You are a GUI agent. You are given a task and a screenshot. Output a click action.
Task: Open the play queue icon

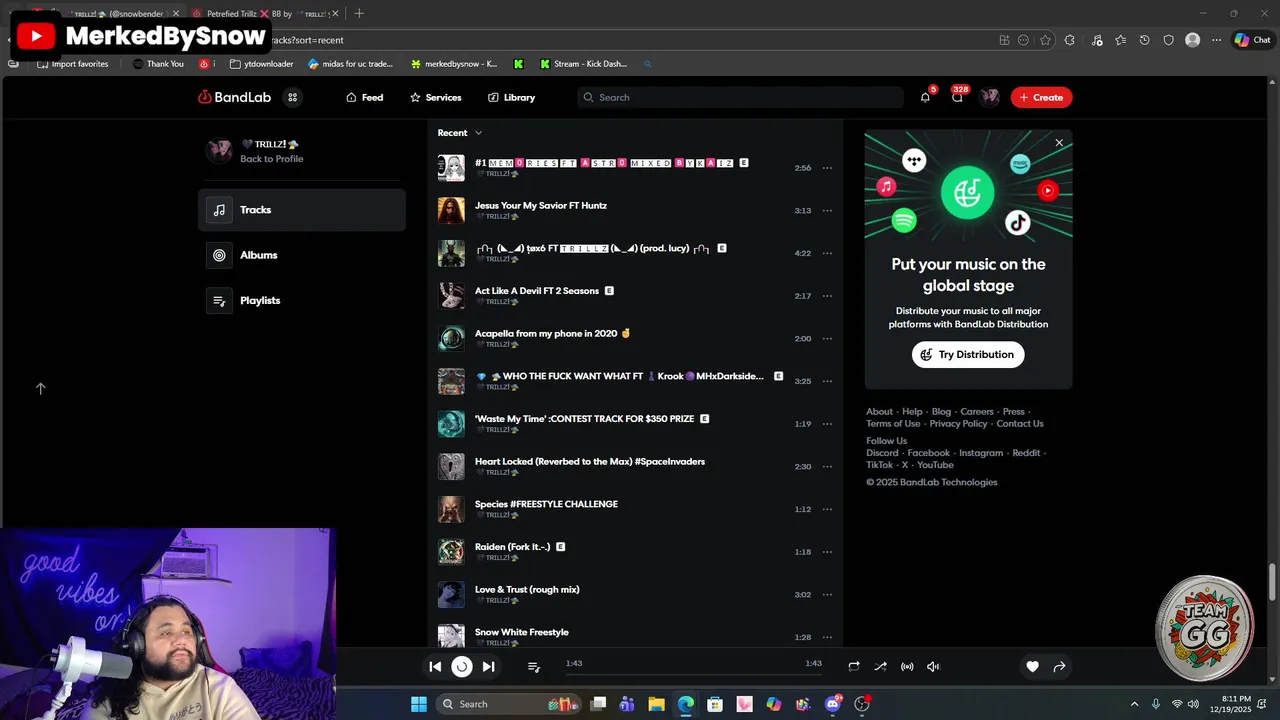point(534,667)
